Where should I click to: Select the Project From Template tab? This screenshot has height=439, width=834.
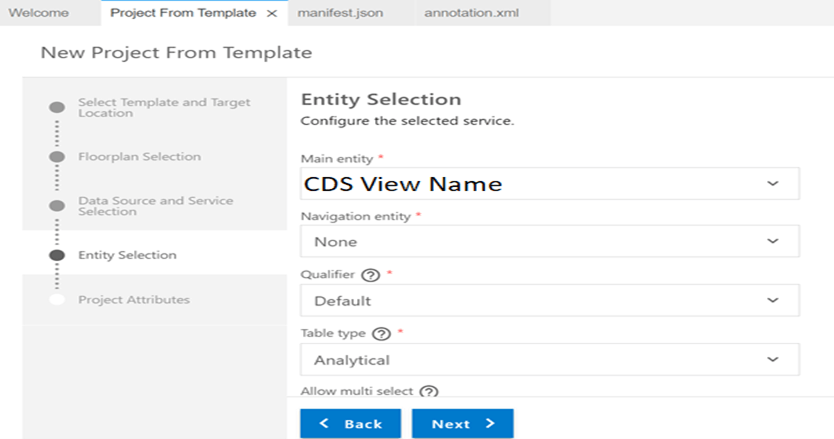[183, 13]
